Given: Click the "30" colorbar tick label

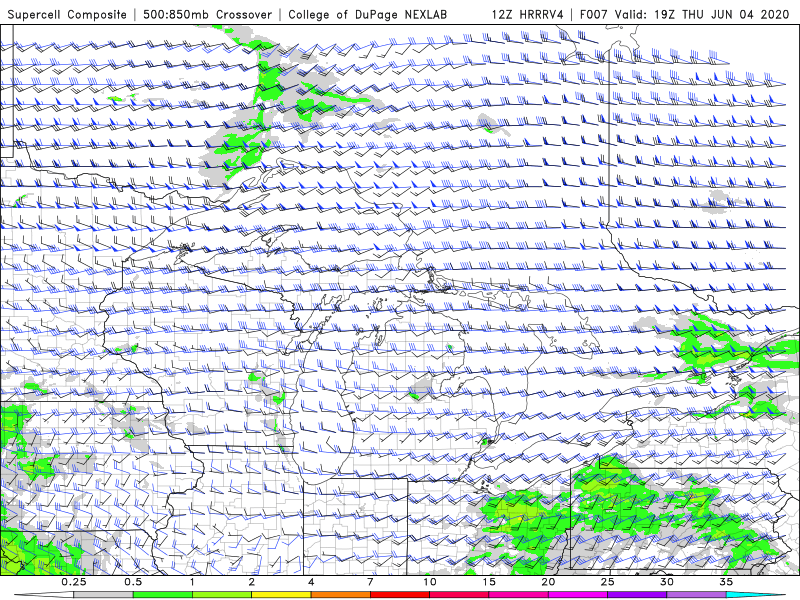Looking at the screenshot, I should tap(667, 582).
